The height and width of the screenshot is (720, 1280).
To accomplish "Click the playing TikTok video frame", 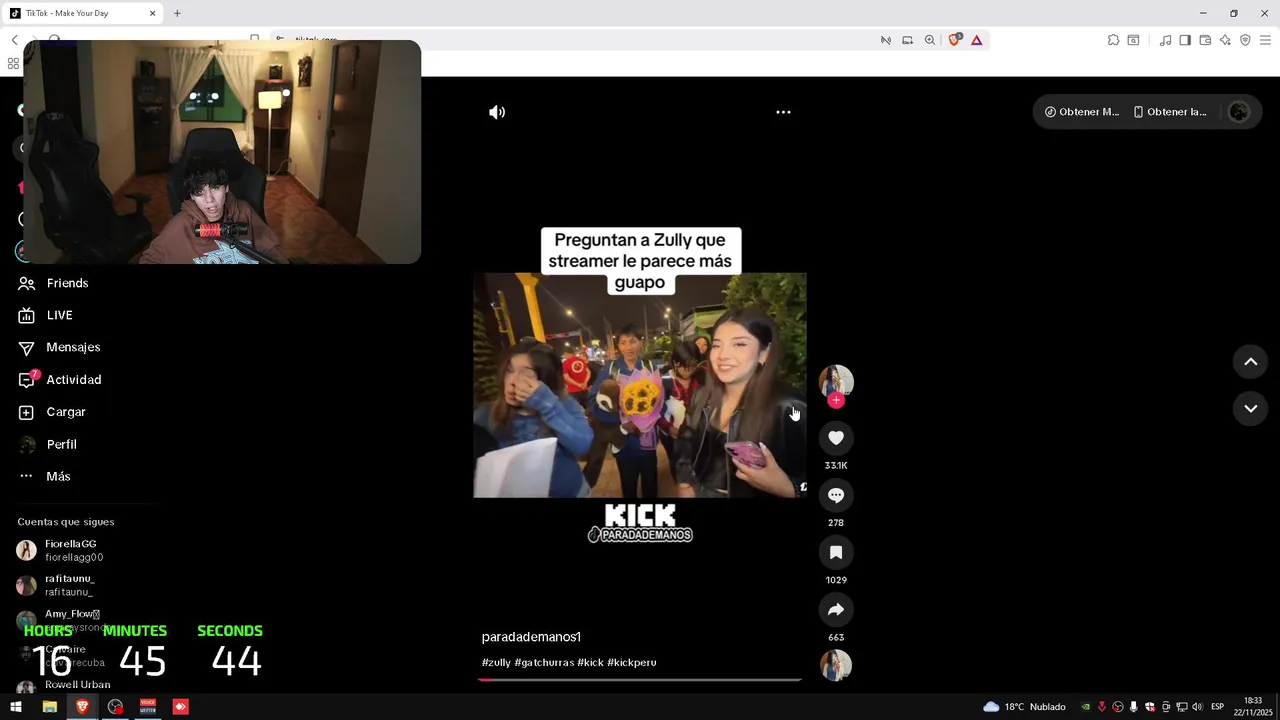I will coord(640,385).
